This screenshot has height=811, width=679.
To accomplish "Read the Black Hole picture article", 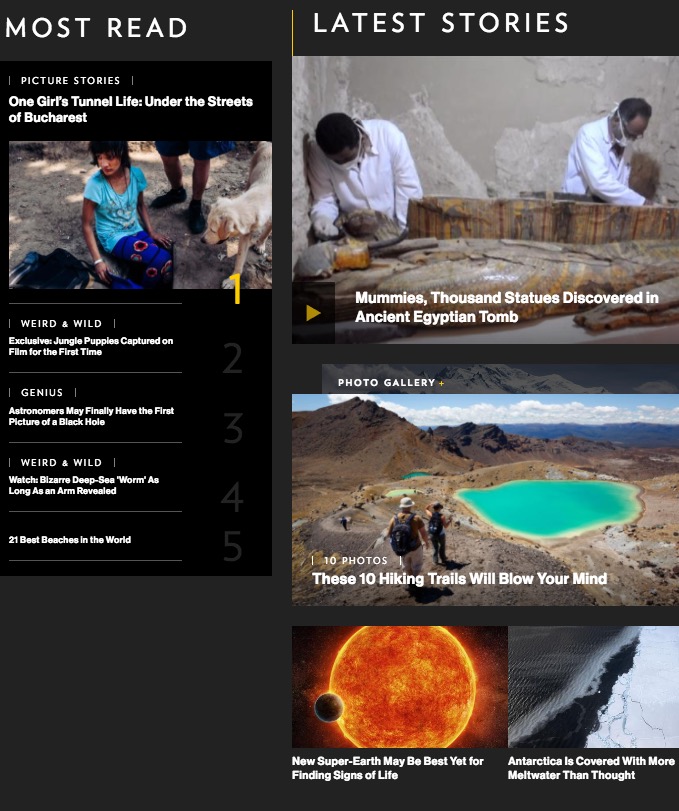I will click(92, 416).
